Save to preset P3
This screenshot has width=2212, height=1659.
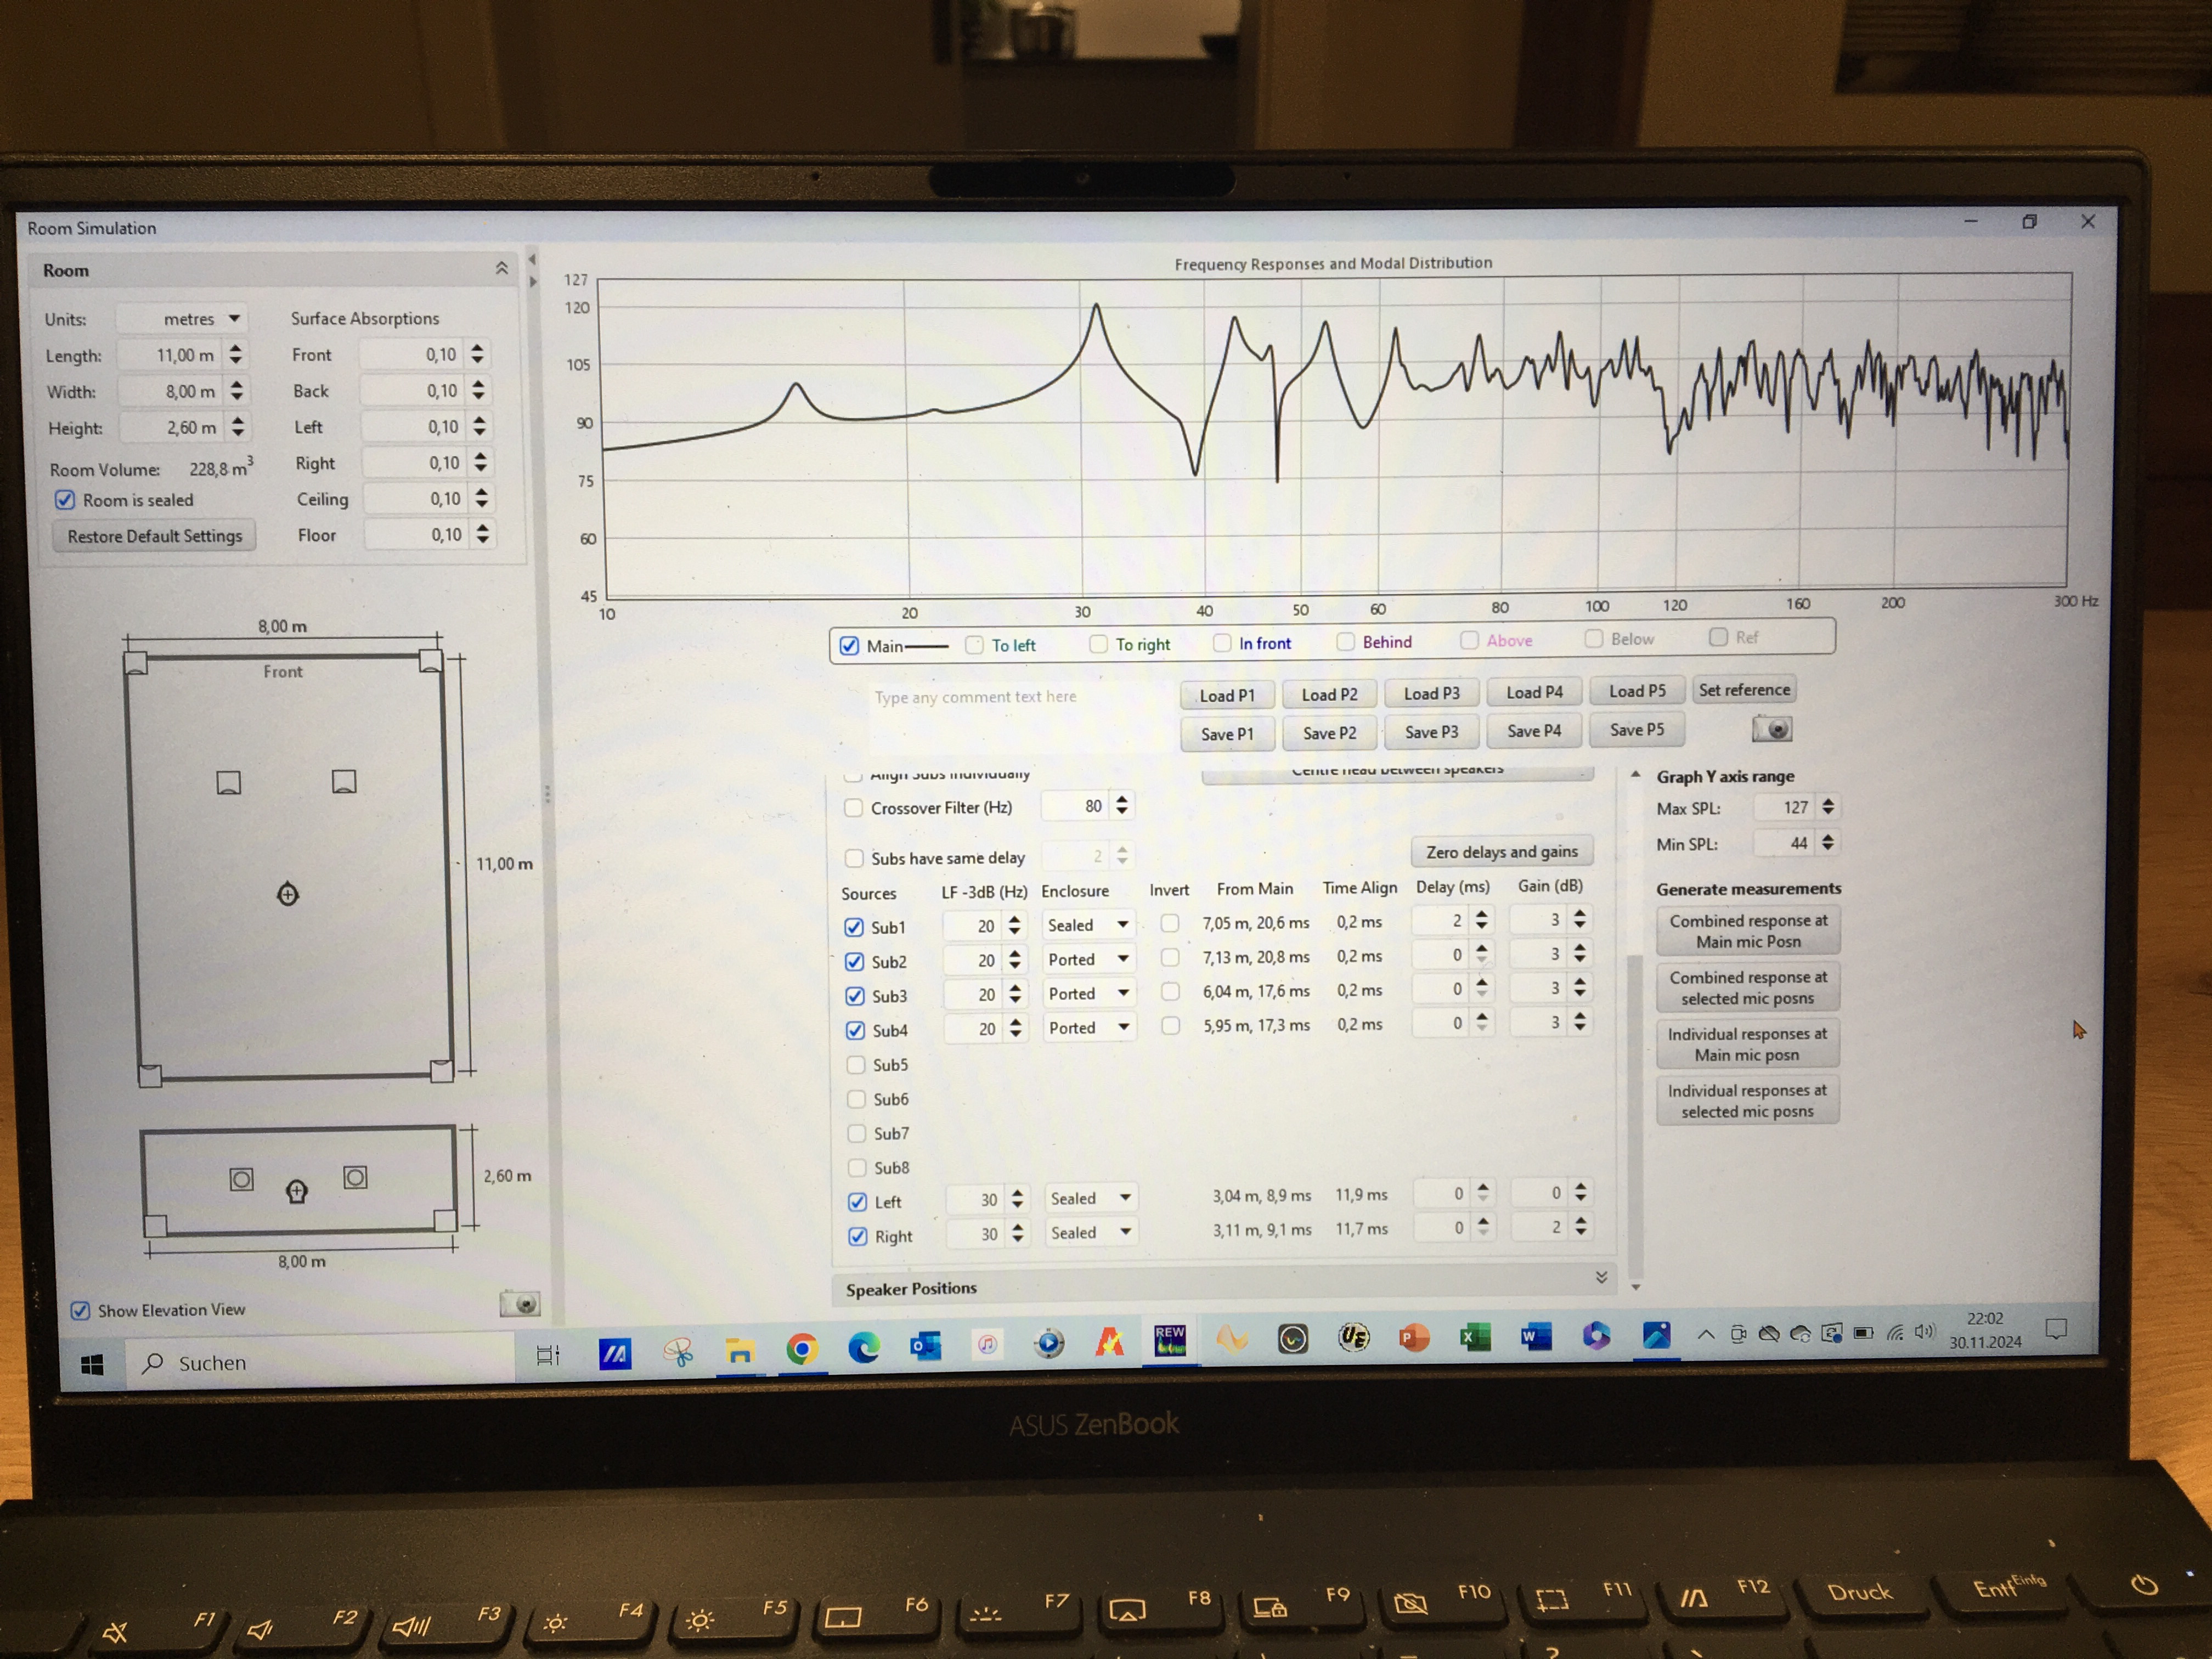1431,732
